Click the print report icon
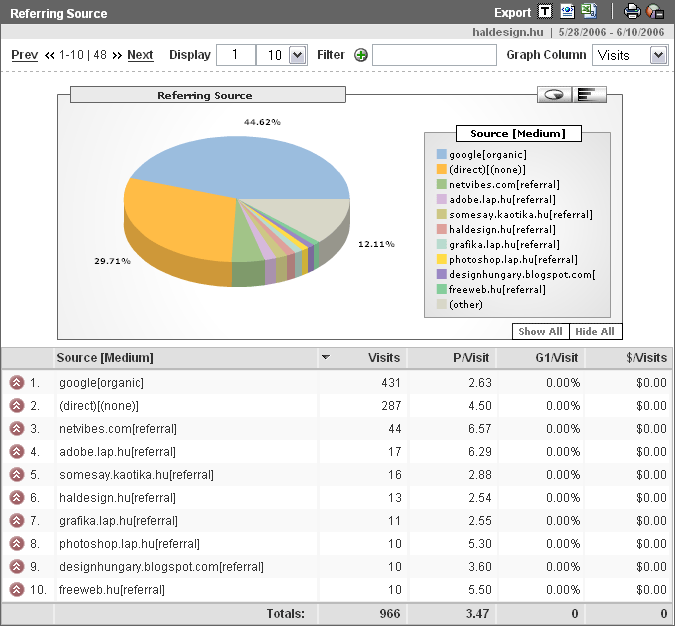The width and height of the screenshot is (675, 626). (632, 12)
